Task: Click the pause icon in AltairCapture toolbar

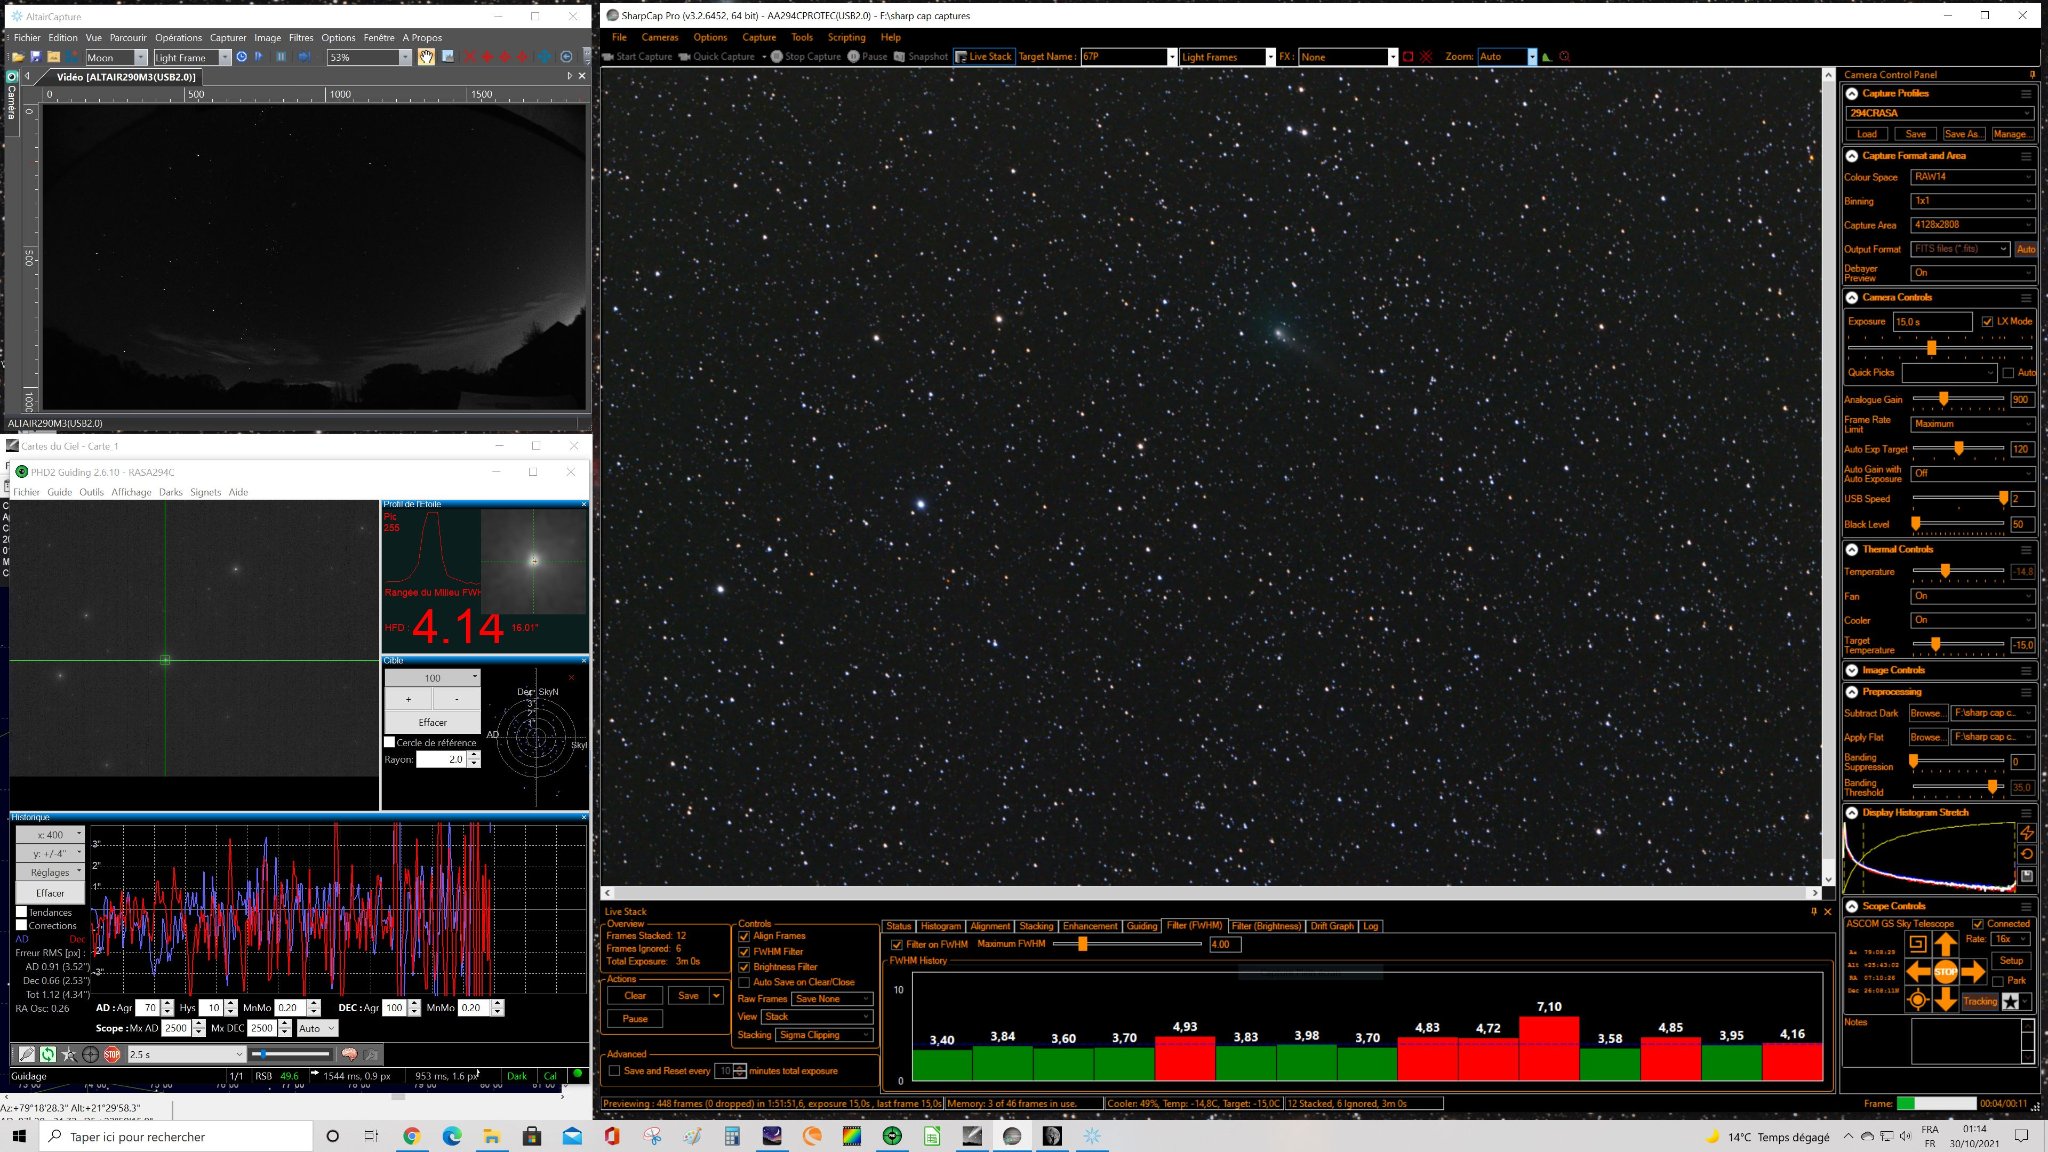Action: click(281, 57)
